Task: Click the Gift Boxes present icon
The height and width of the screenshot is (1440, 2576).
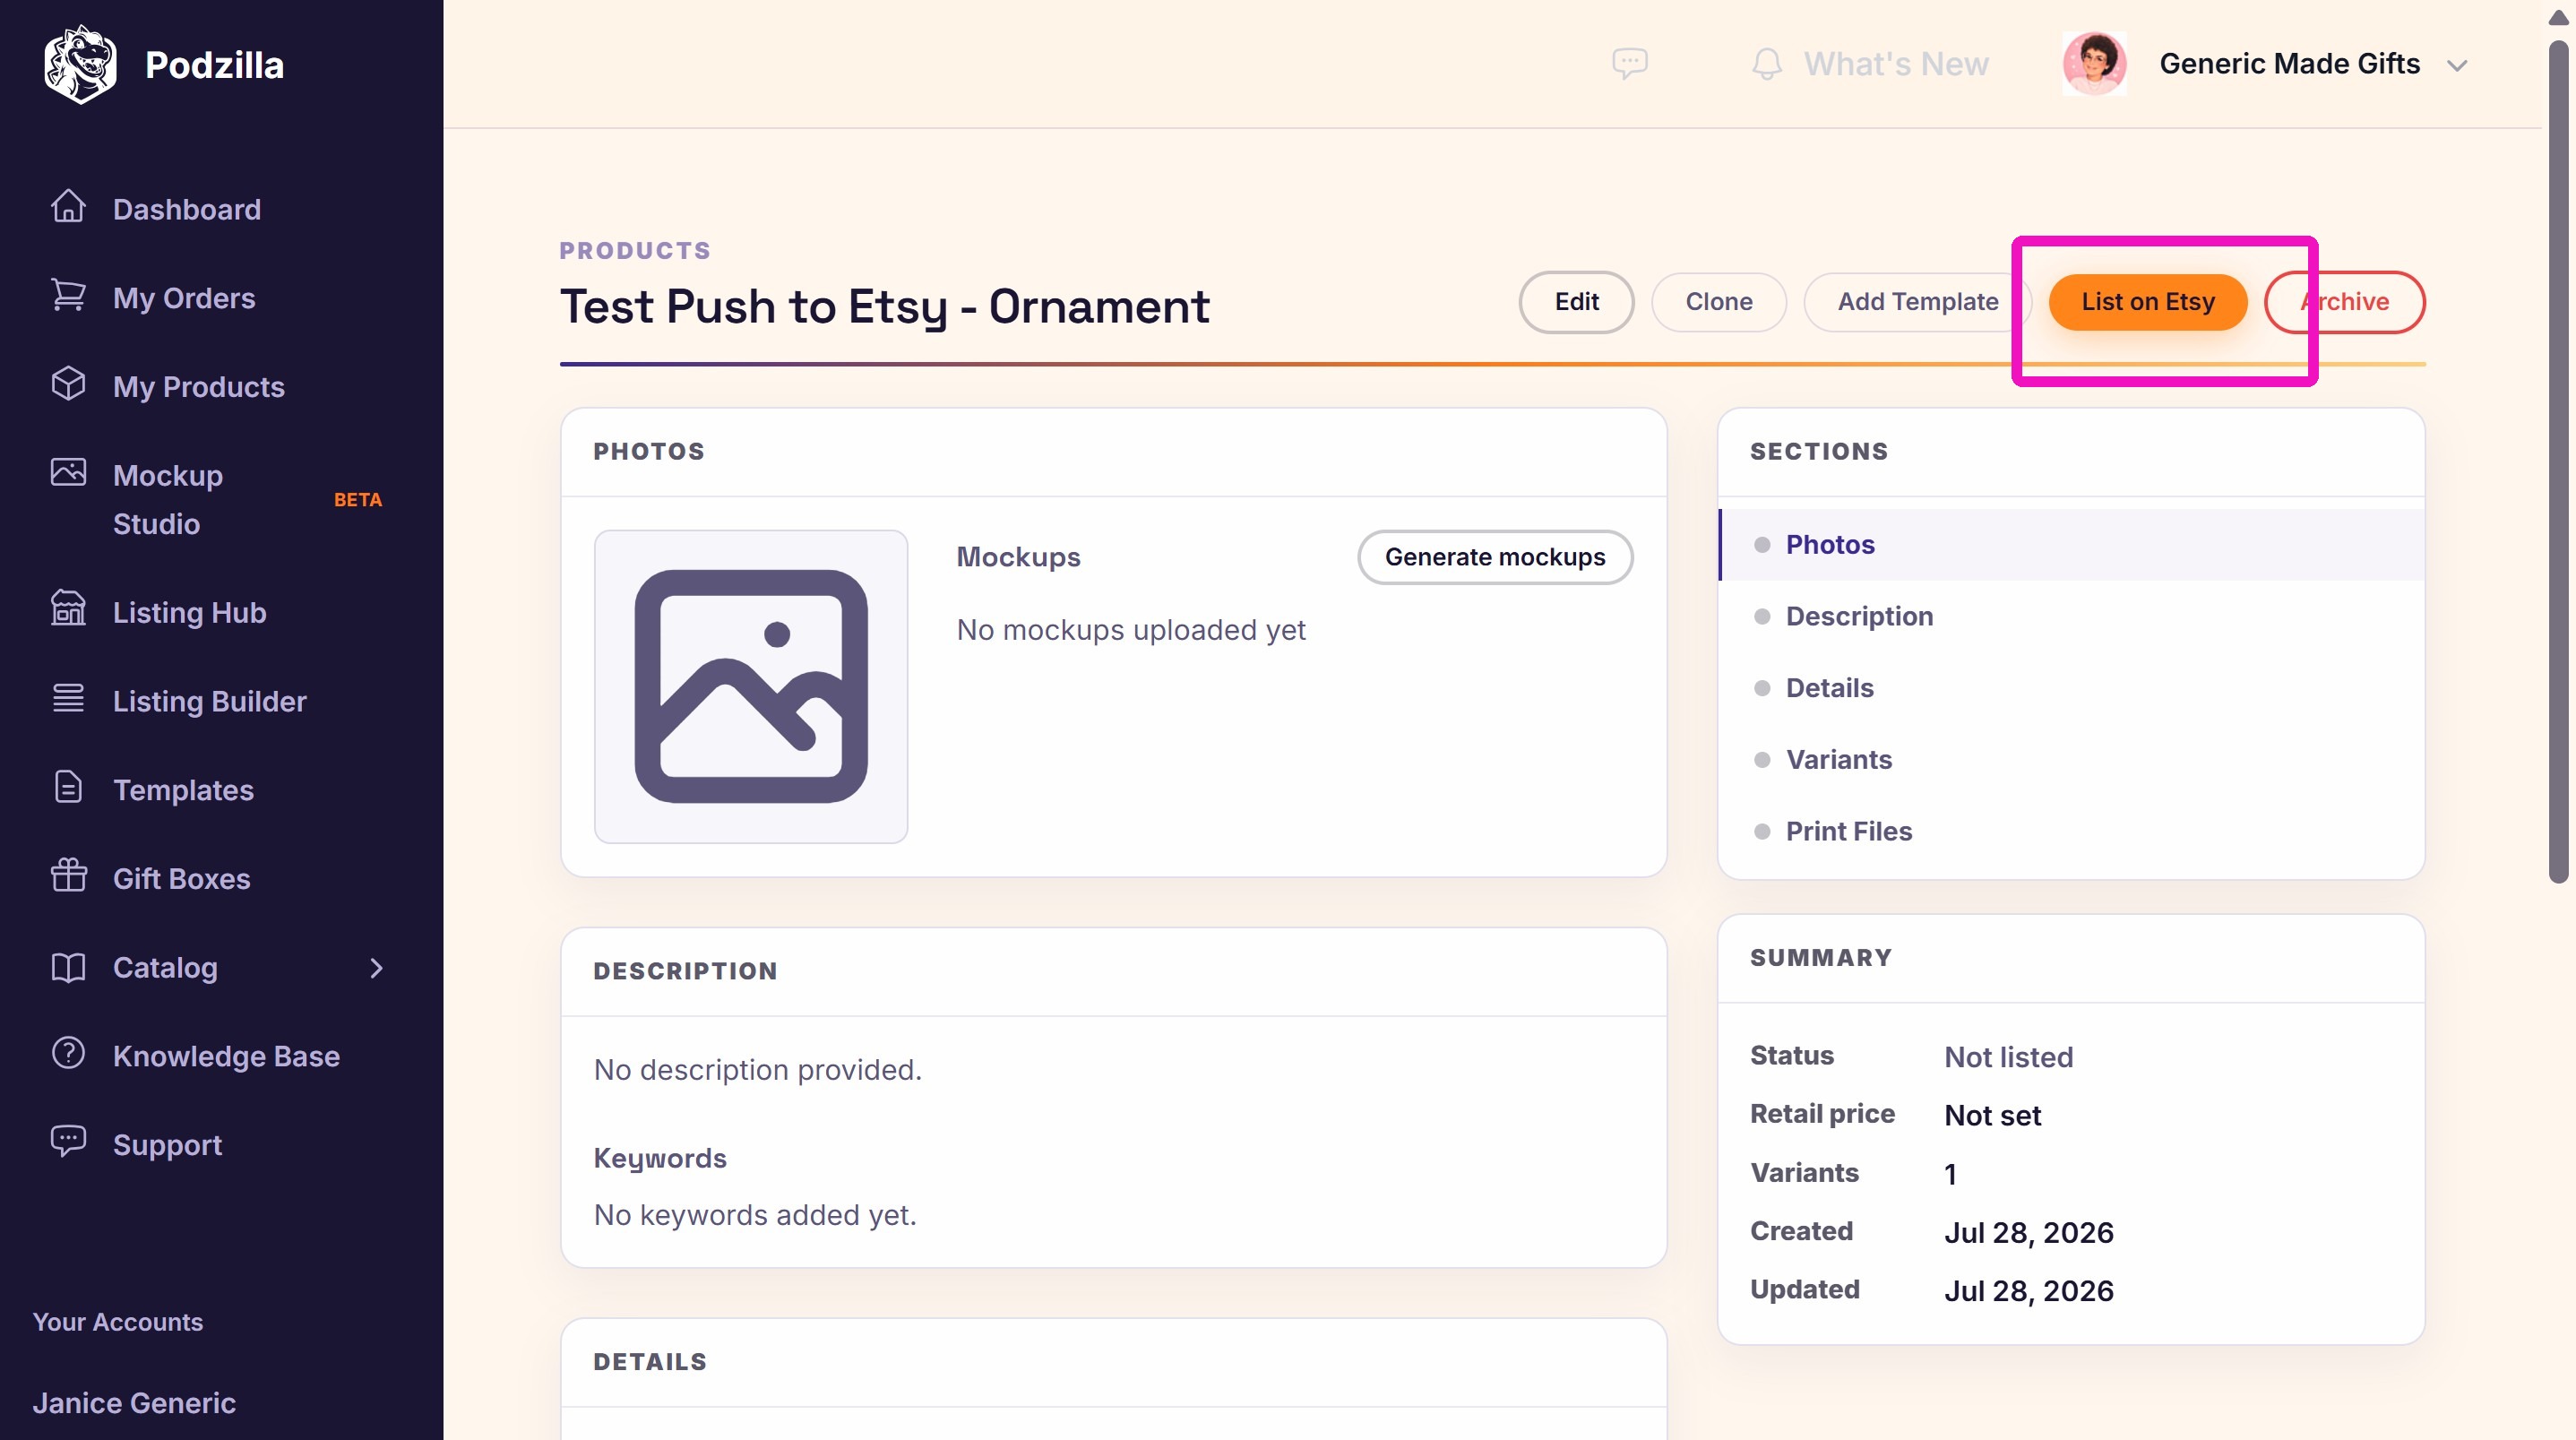Action: (68, 876)
